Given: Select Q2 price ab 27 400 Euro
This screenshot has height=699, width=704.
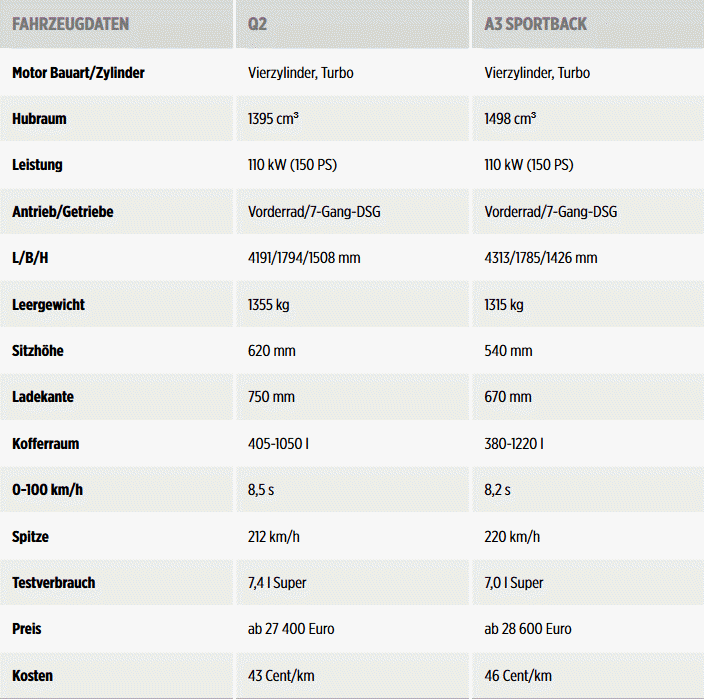Looking at the screenshot, I should [x=291, y=629].
